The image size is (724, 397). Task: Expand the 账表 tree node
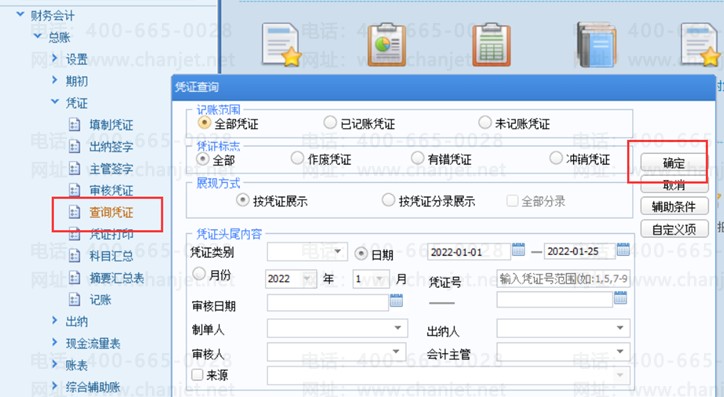55,364
